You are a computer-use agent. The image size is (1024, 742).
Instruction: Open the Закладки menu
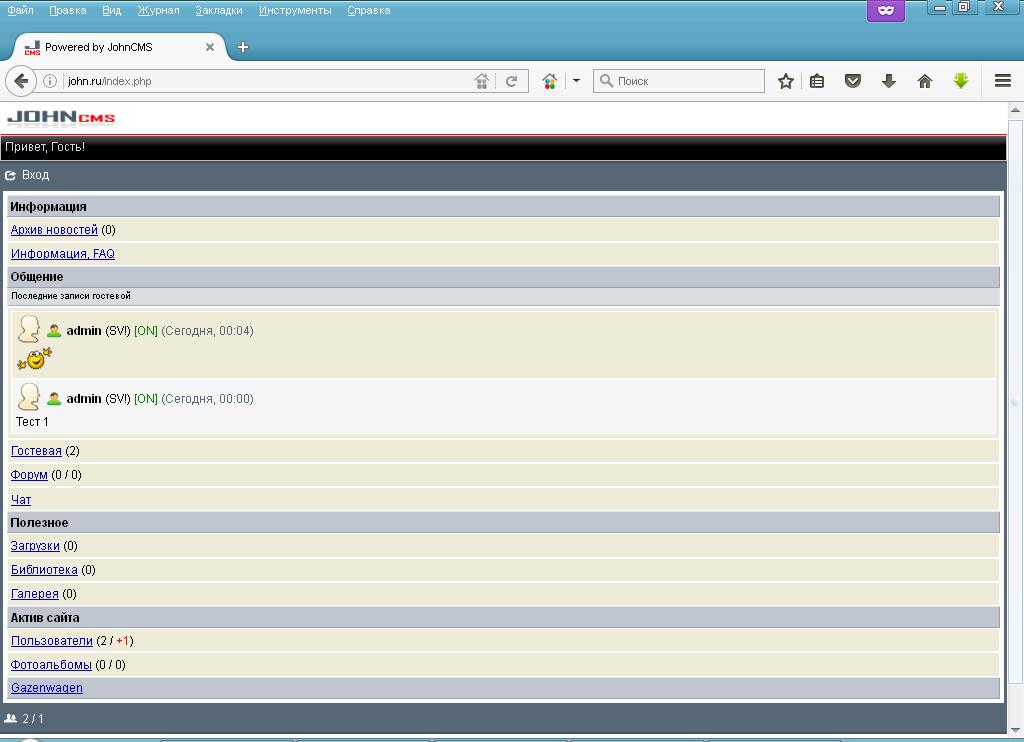pyautogui.click(x=219, y=10)
